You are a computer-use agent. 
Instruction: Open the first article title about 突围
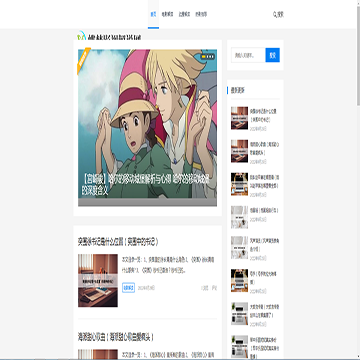point(118,241)
